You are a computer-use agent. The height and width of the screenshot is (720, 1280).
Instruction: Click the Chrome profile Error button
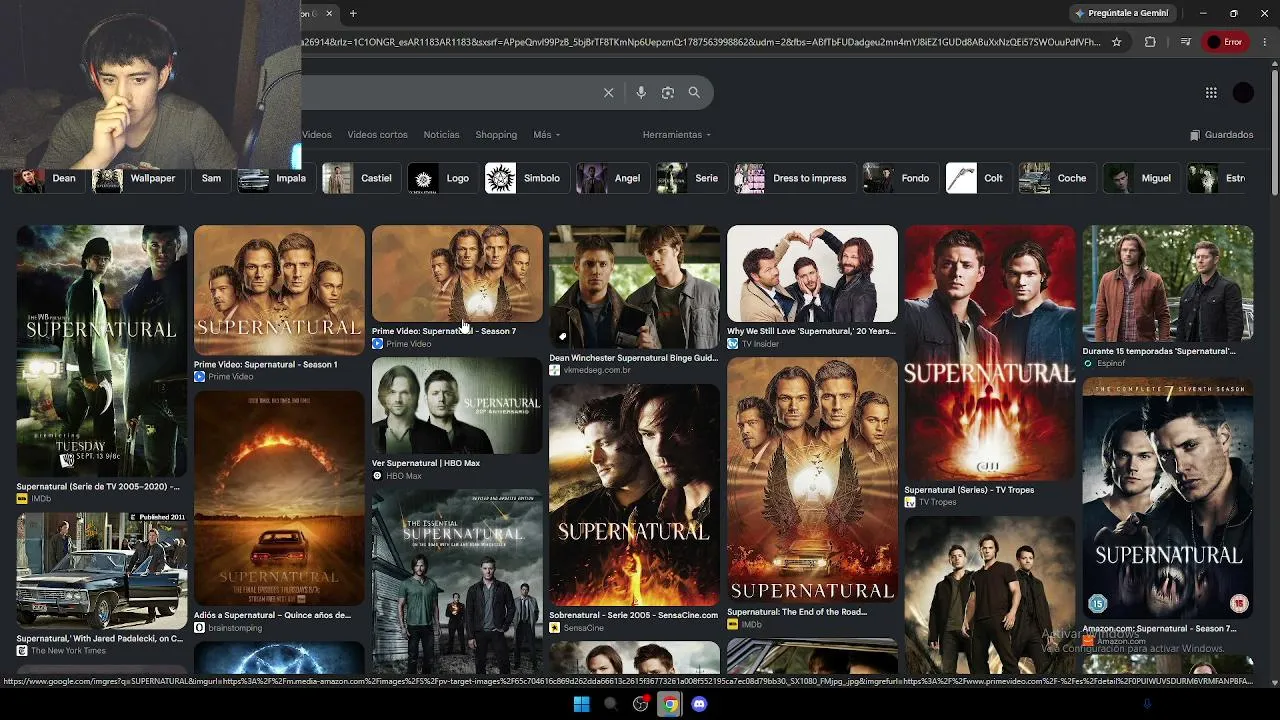(1225, 42)
